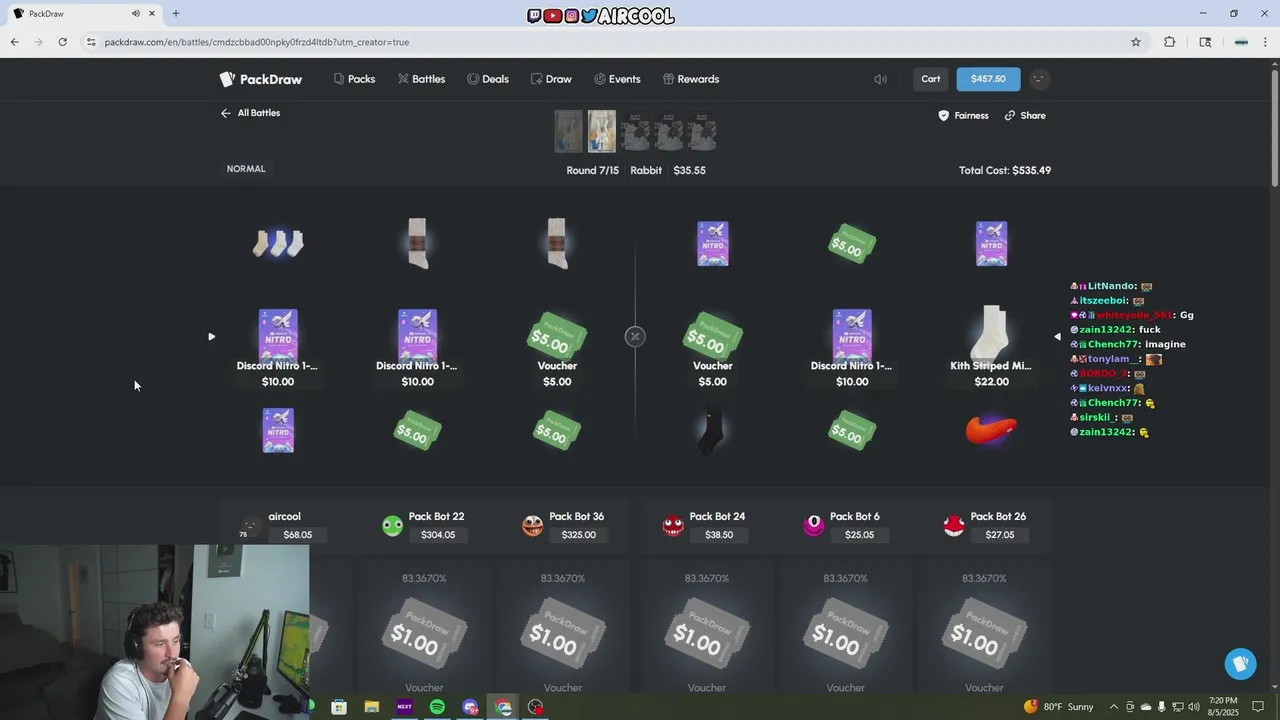Open Pack Bot 26 red avatar

pyautogui.click(x=954, y=526)
